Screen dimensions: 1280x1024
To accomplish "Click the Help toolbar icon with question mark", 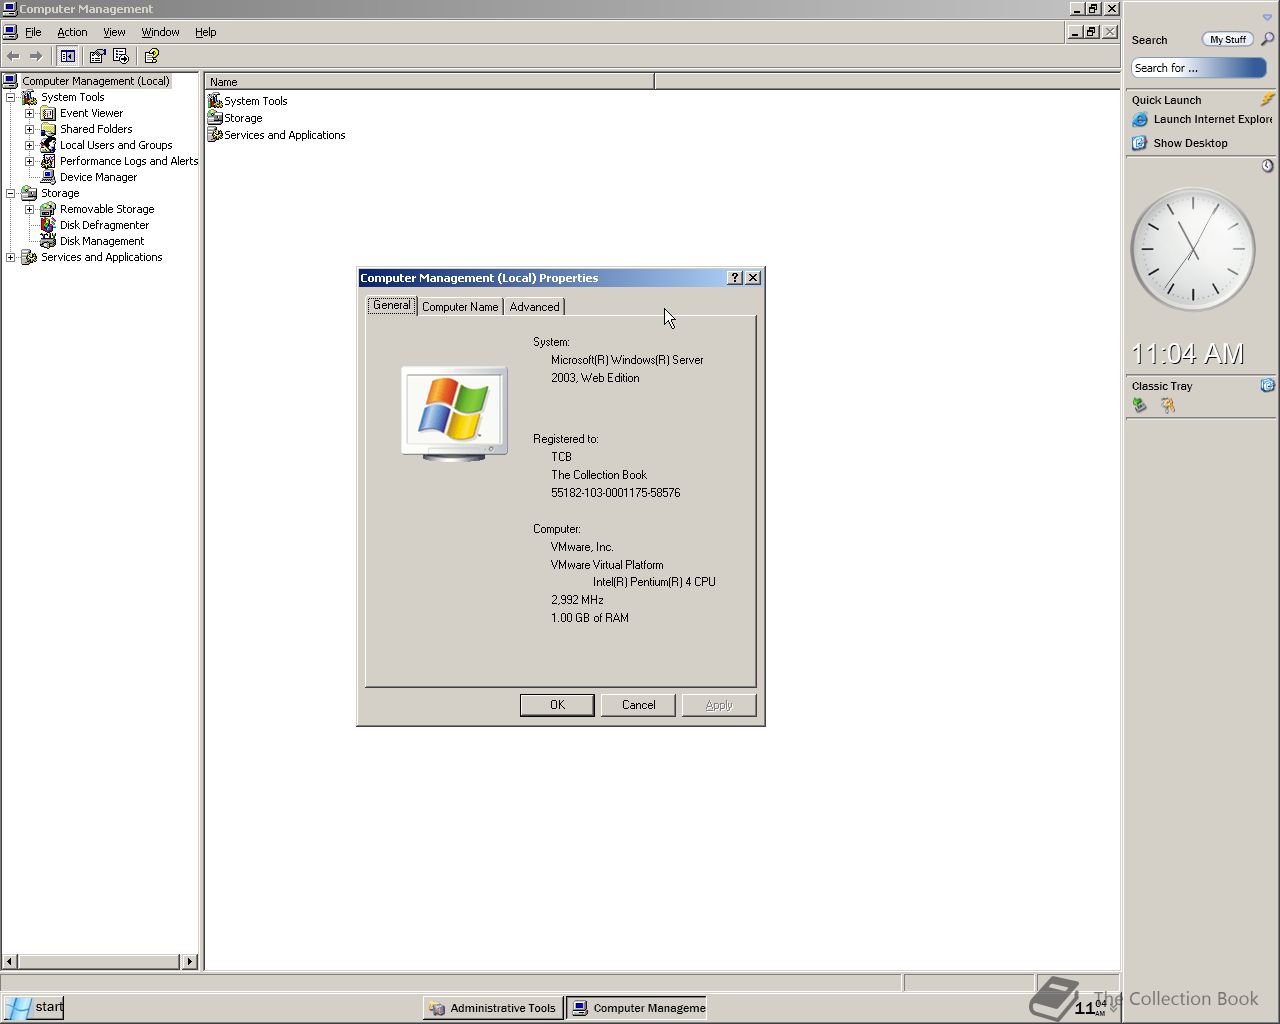I will click(x=152, y=56).
